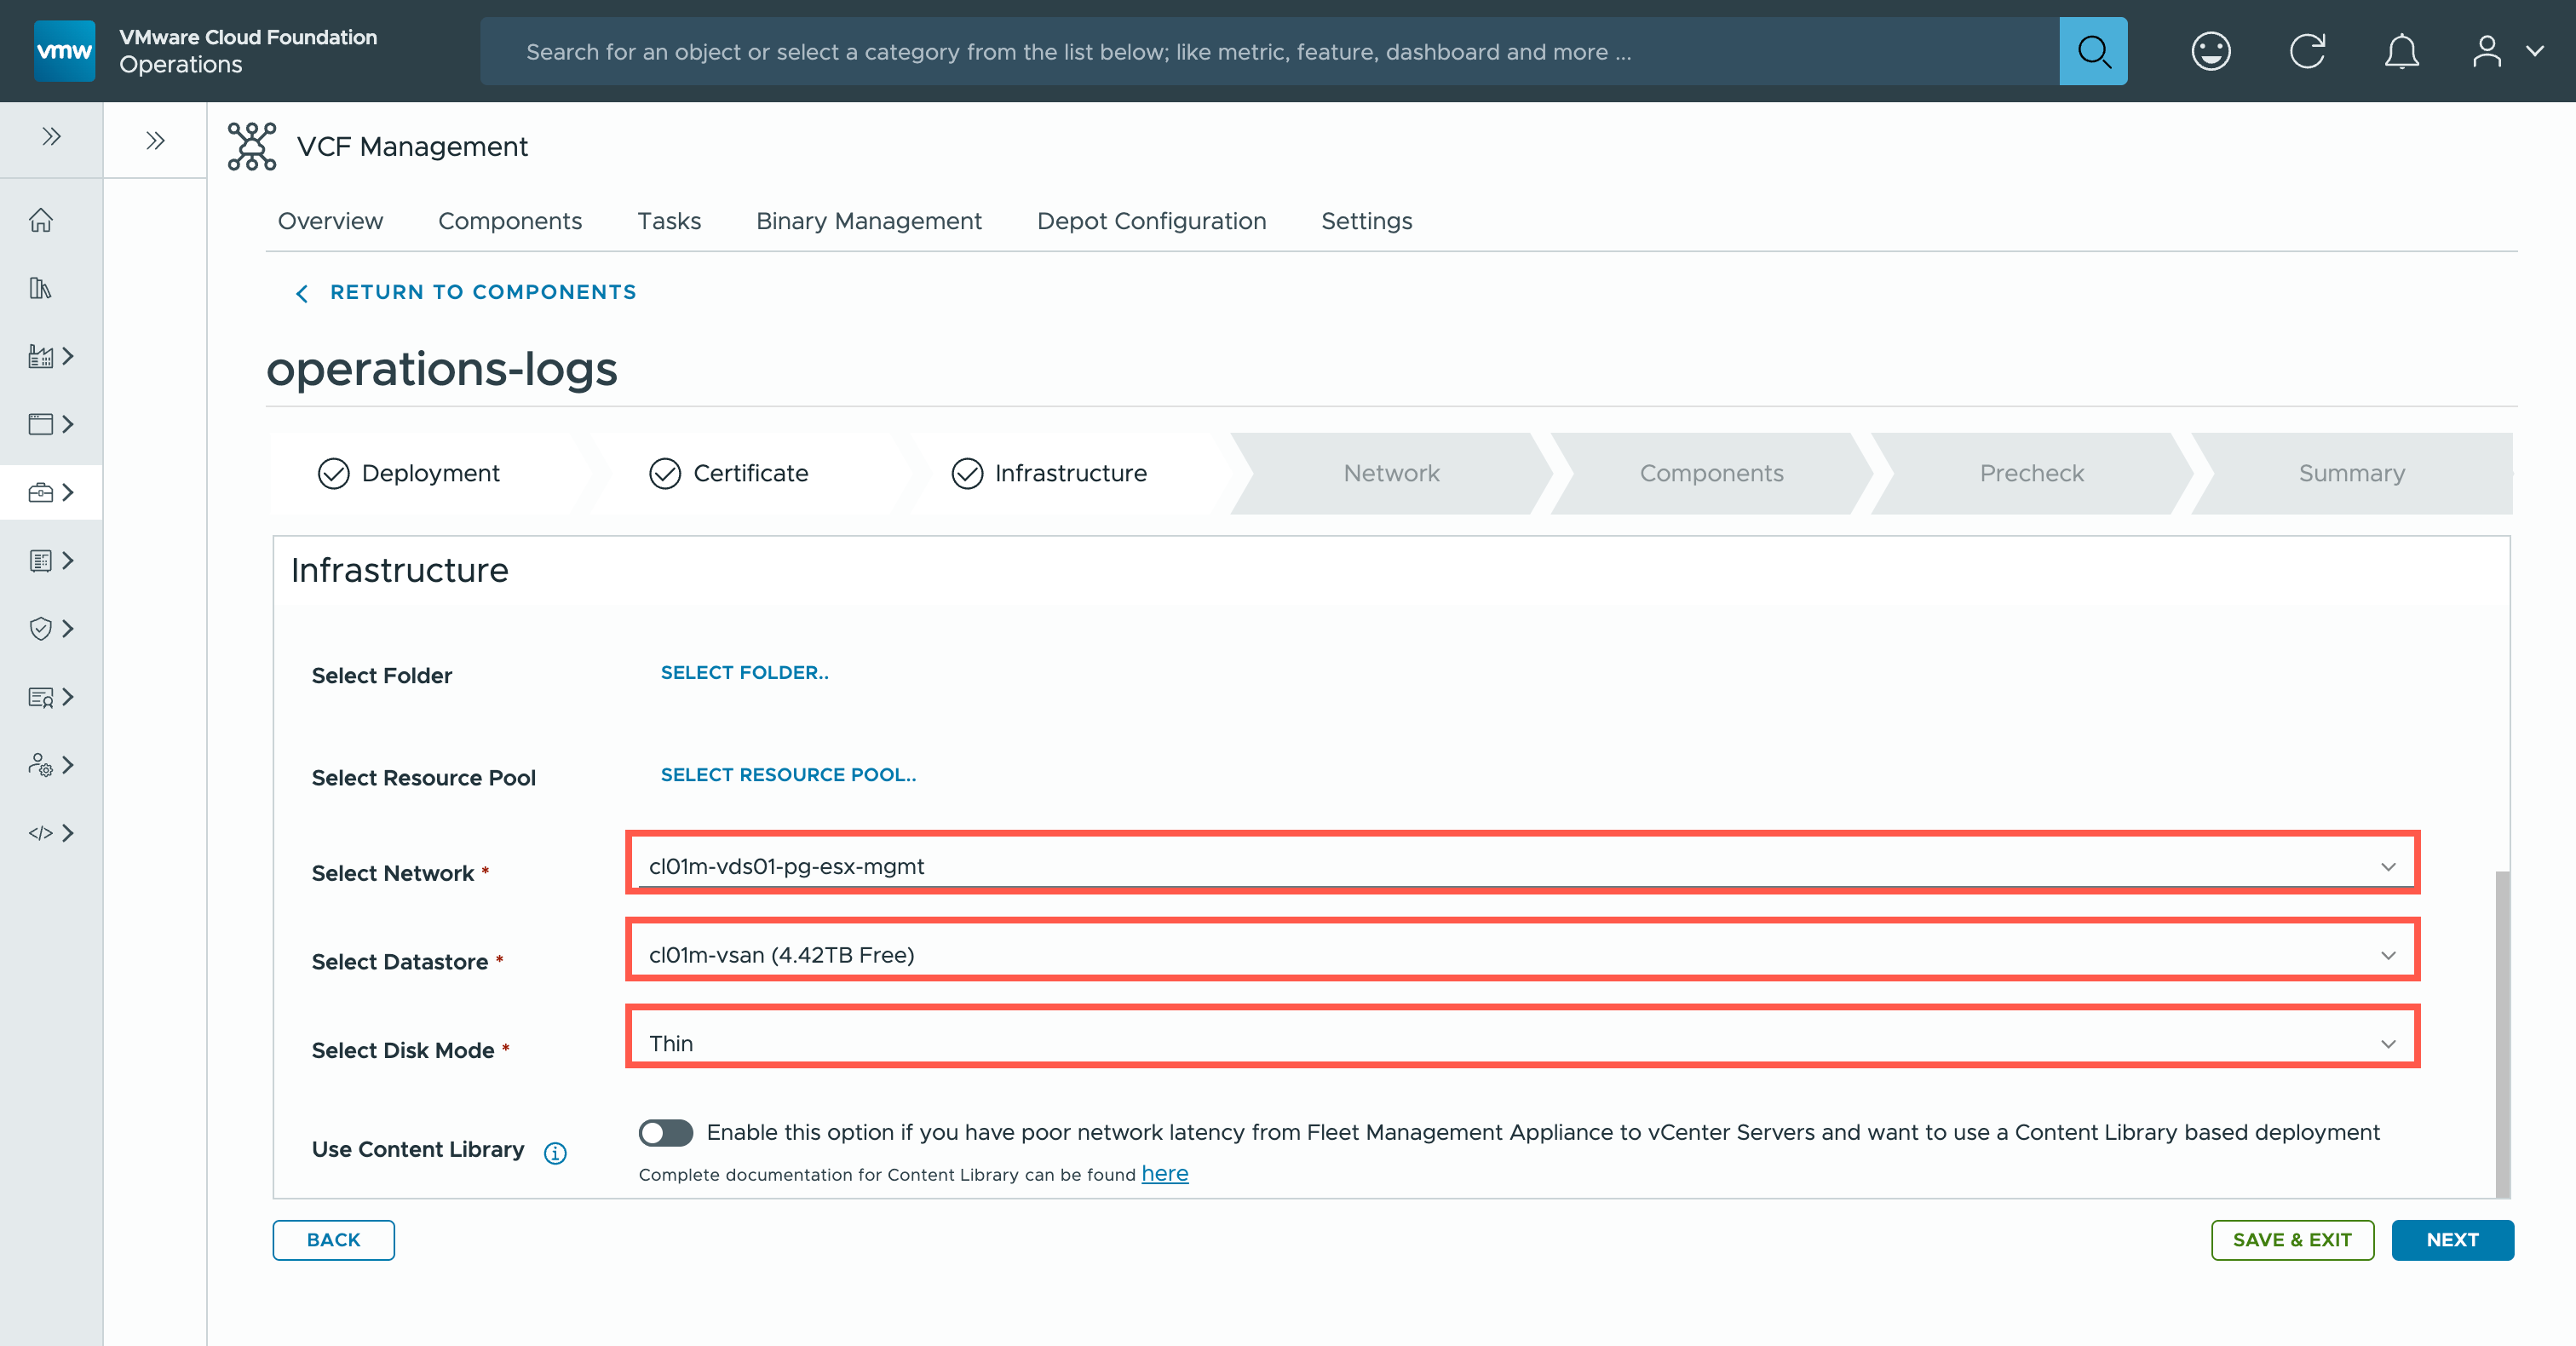
Task: Click the info icon beside Use Content Library
Action: coord(555,1153)
